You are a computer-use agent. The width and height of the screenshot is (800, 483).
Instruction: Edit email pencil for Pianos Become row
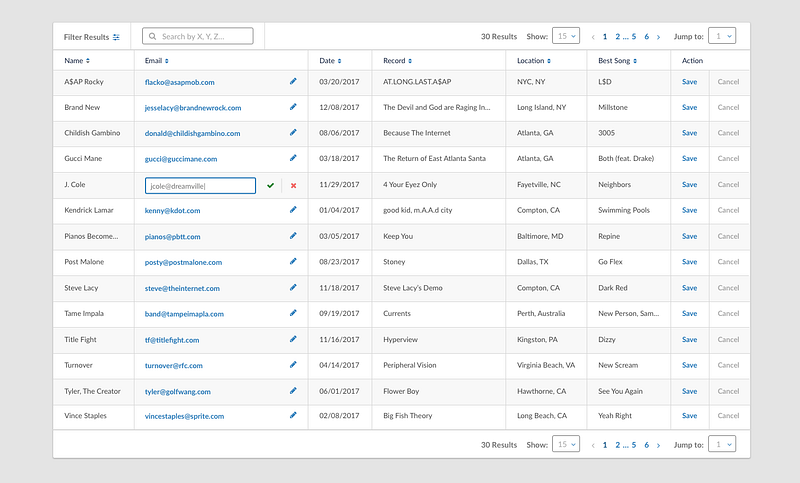293,236
